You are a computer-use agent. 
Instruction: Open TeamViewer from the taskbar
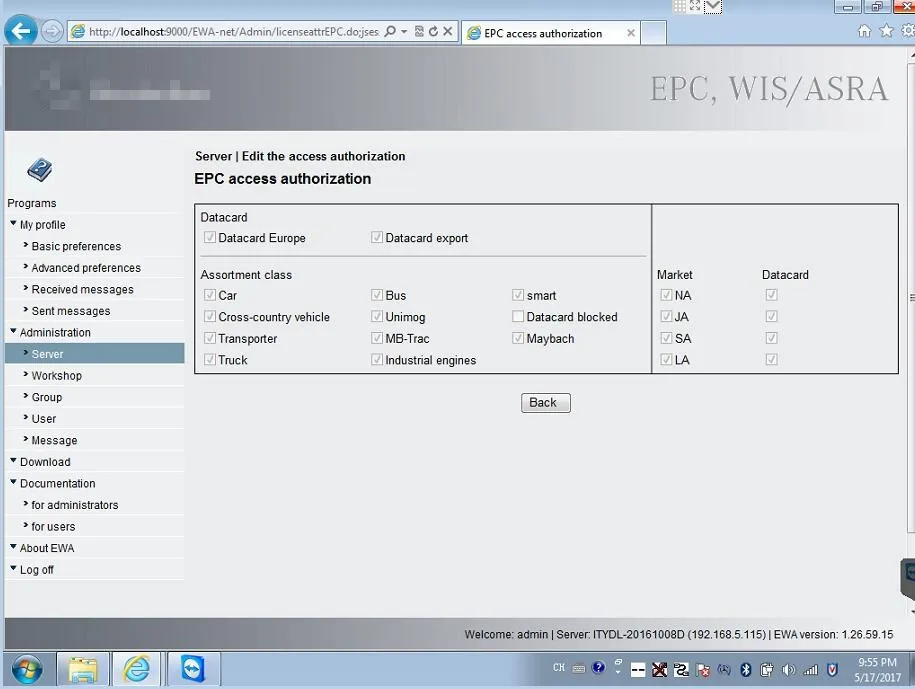click(x=193, y=669)
